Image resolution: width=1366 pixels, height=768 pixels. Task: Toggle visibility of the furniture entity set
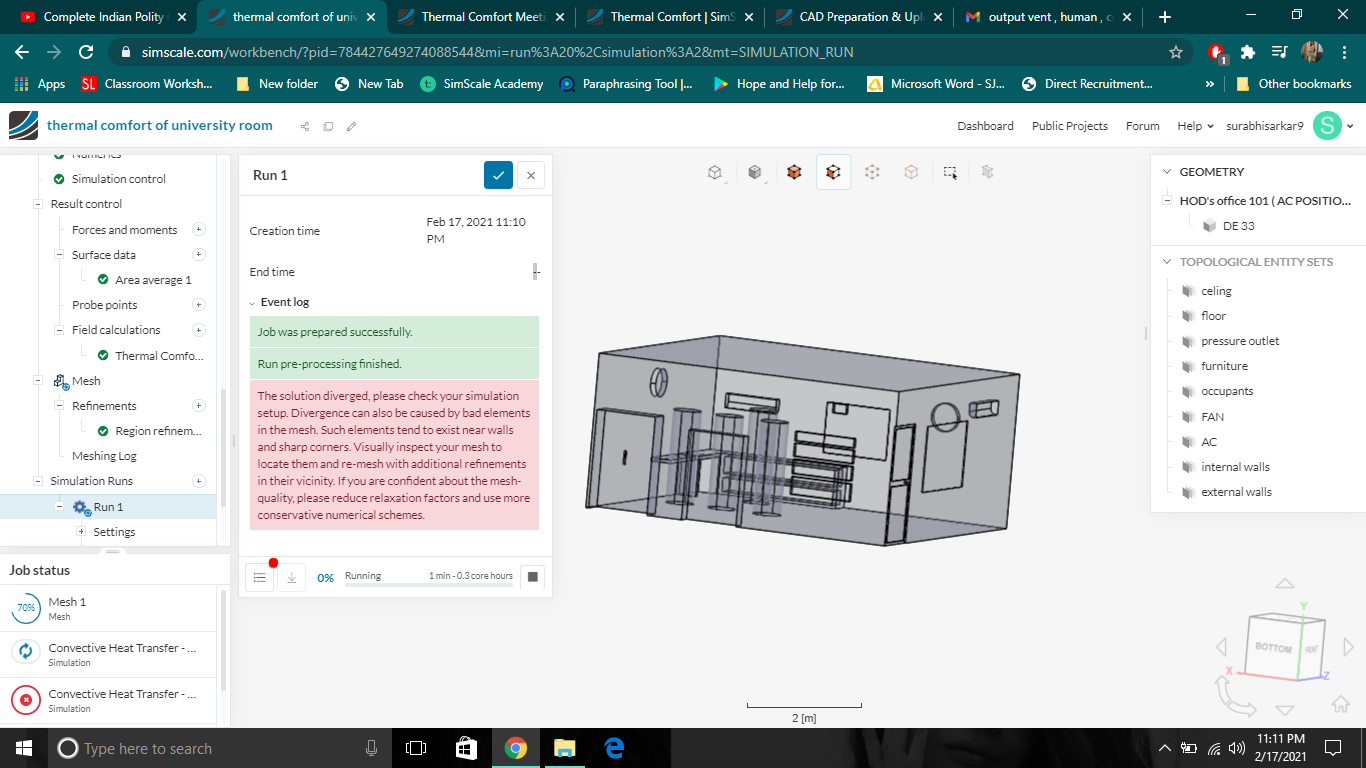1188,366
